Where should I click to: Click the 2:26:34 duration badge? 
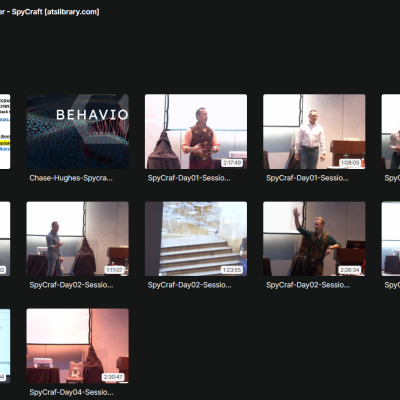tap(350, 270)
